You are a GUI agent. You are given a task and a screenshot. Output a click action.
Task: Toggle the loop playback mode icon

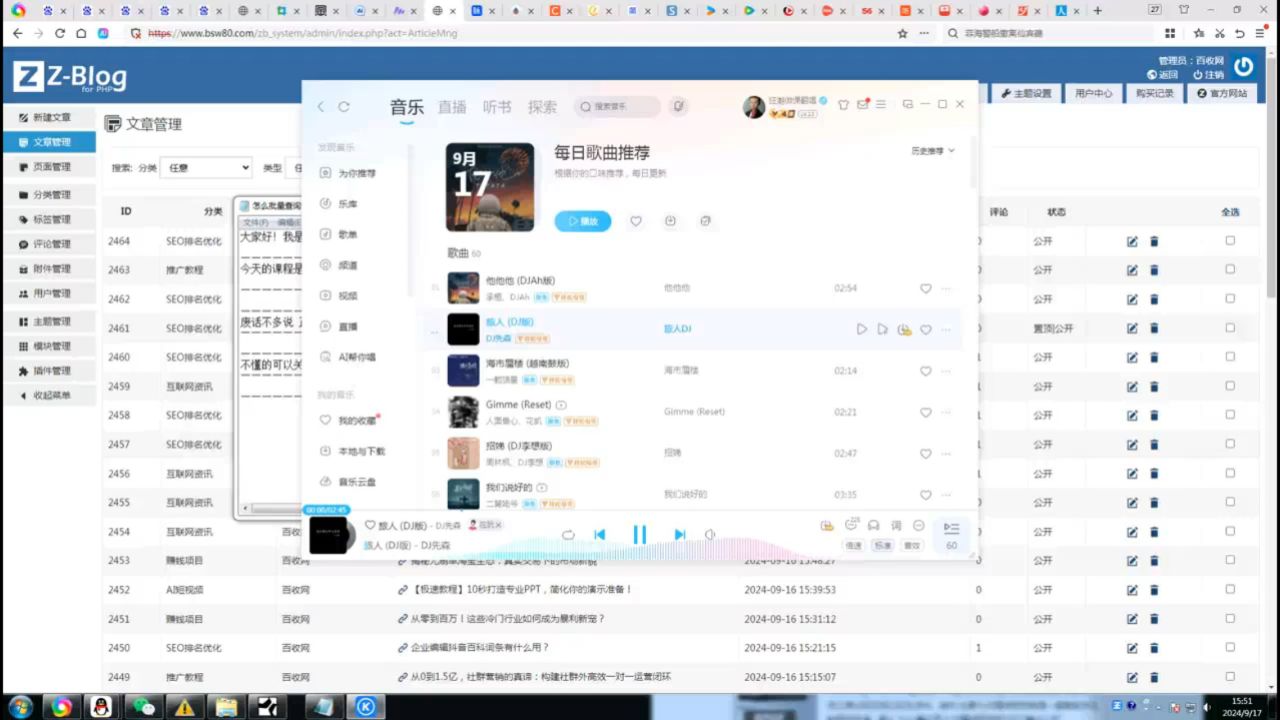(568, 535)
